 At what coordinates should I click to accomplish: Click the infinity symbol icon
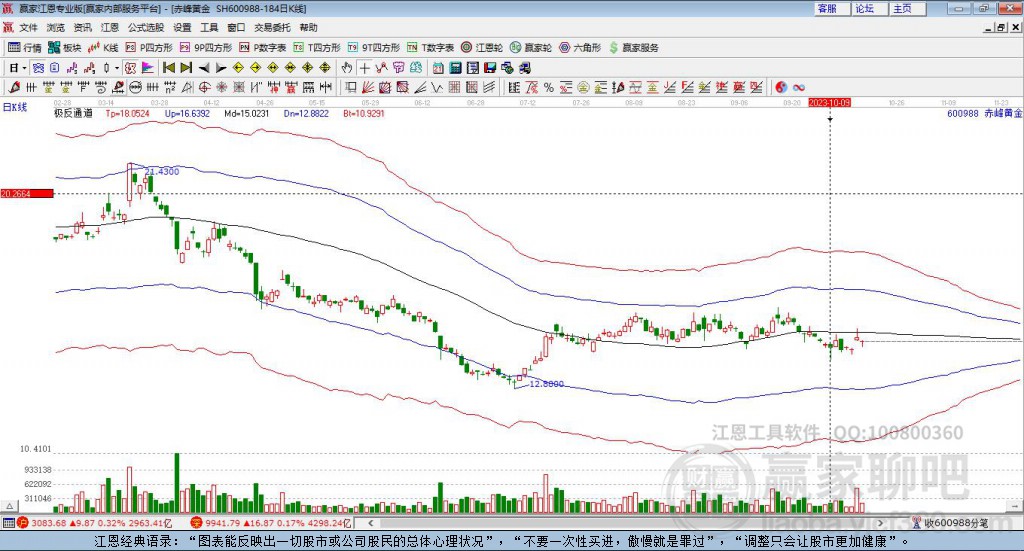[798, 87]
